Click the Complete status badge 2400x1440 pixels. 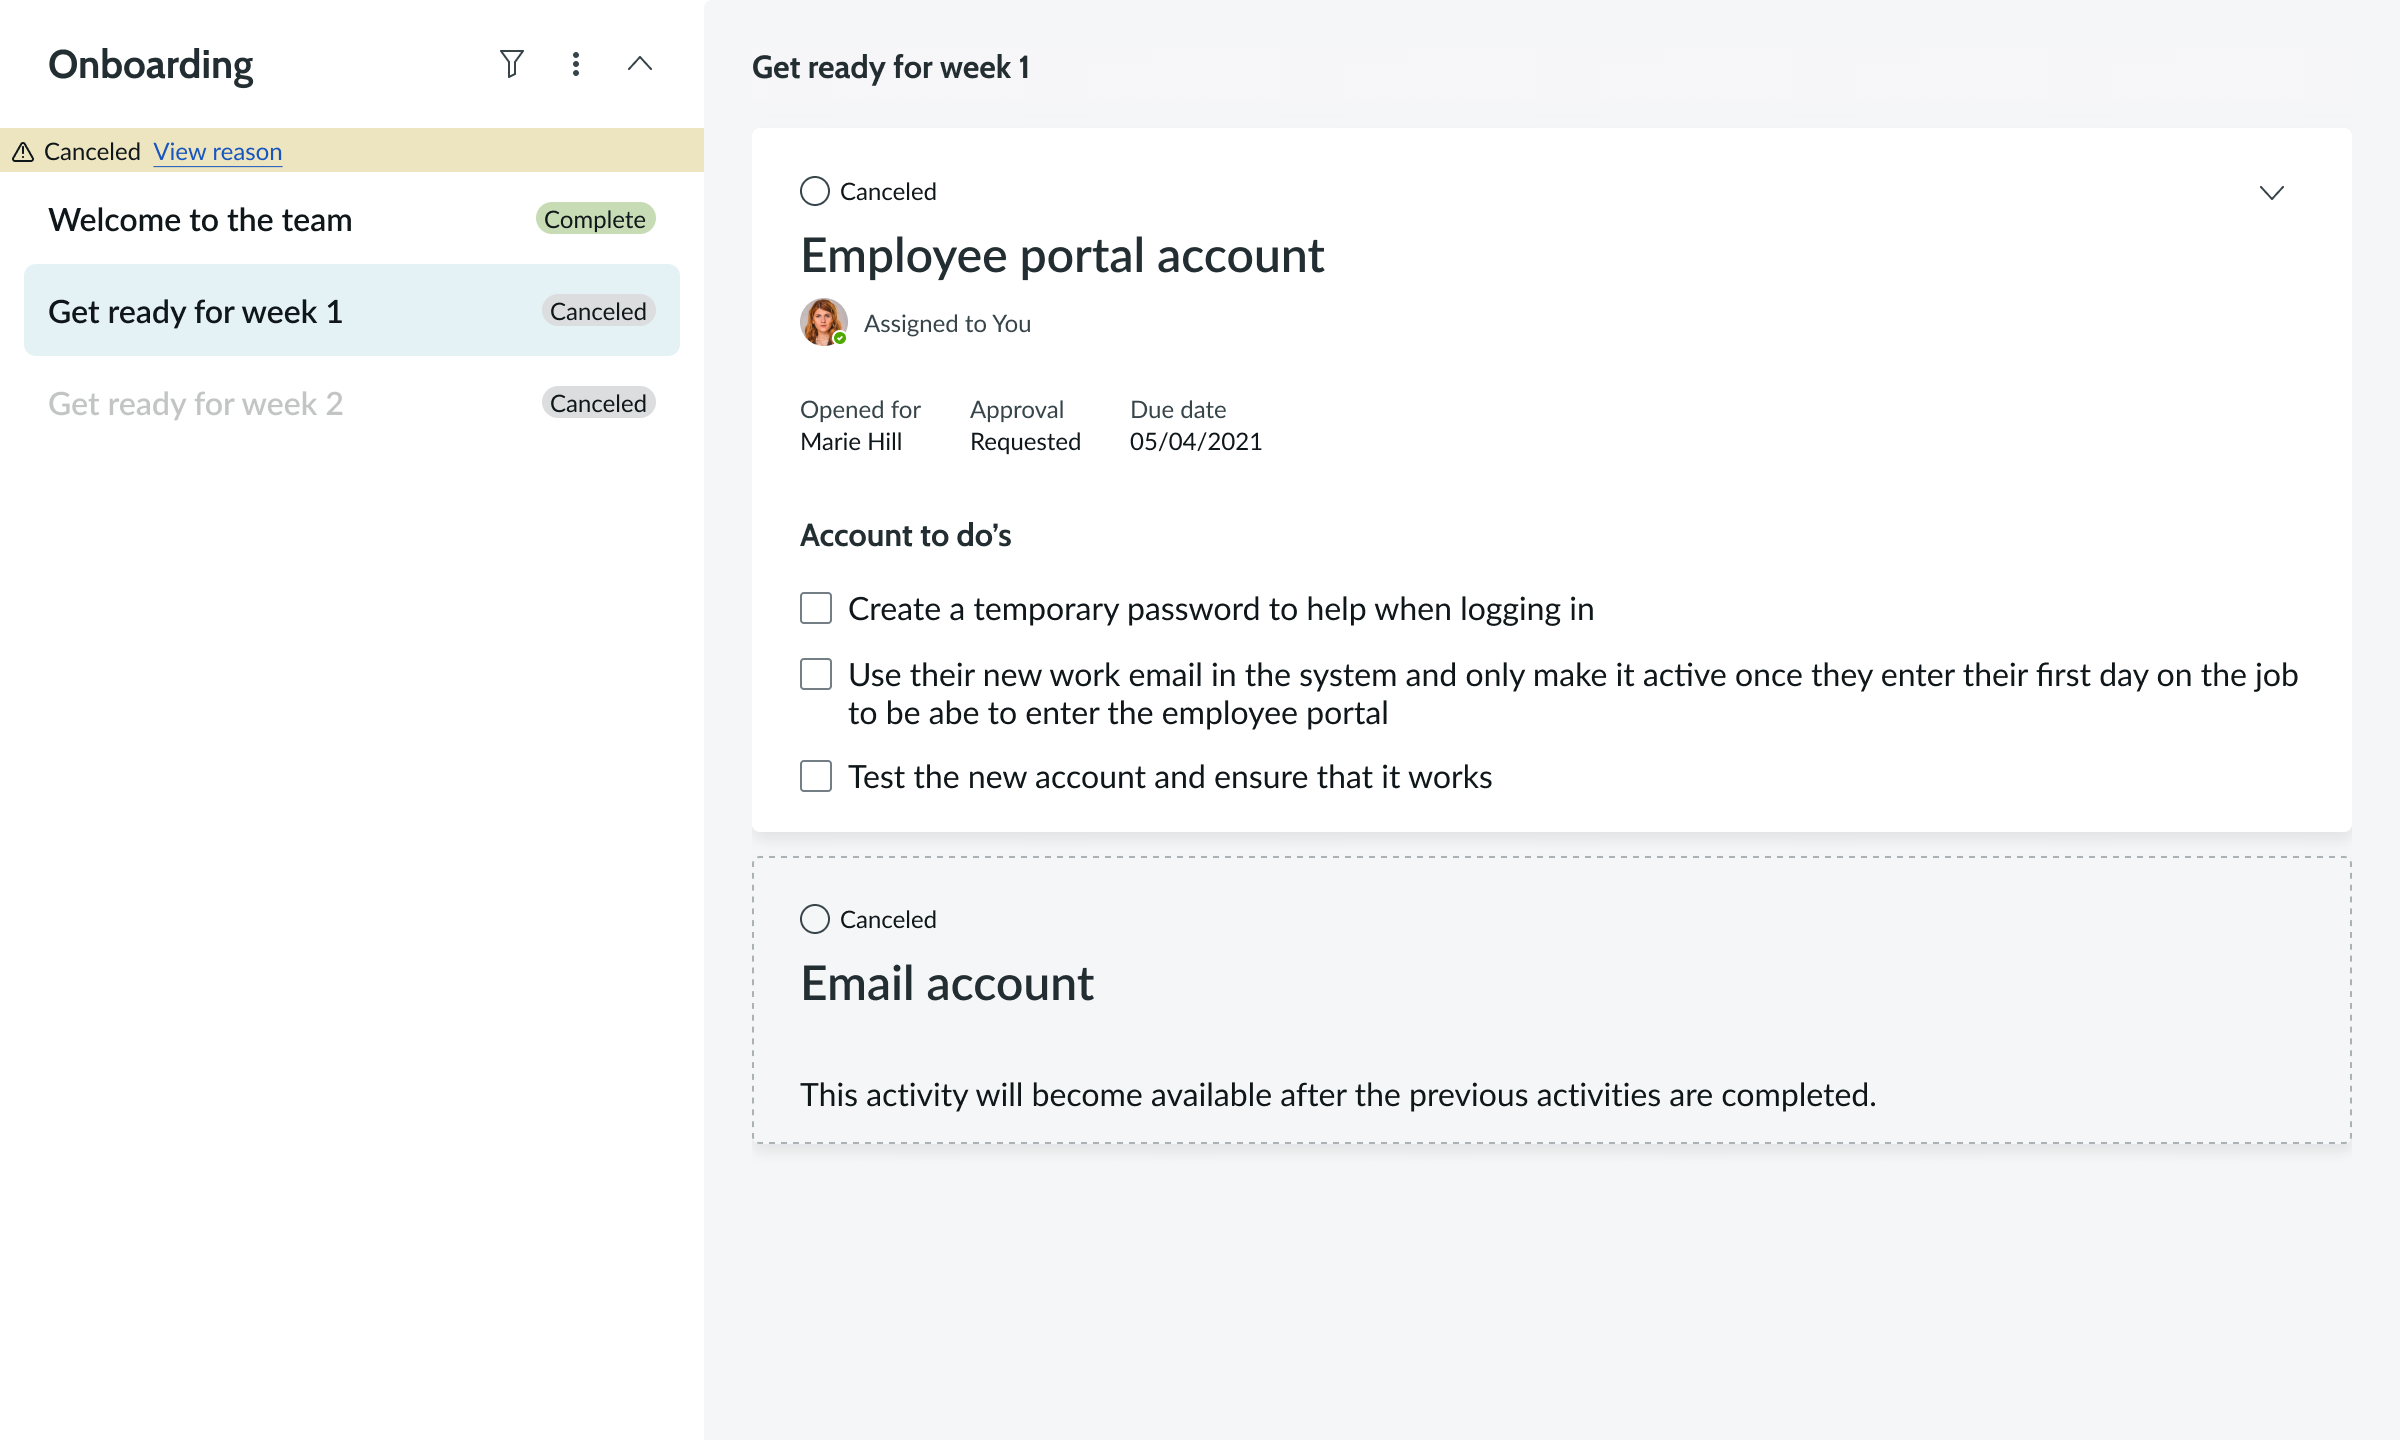tap(595, 220)
